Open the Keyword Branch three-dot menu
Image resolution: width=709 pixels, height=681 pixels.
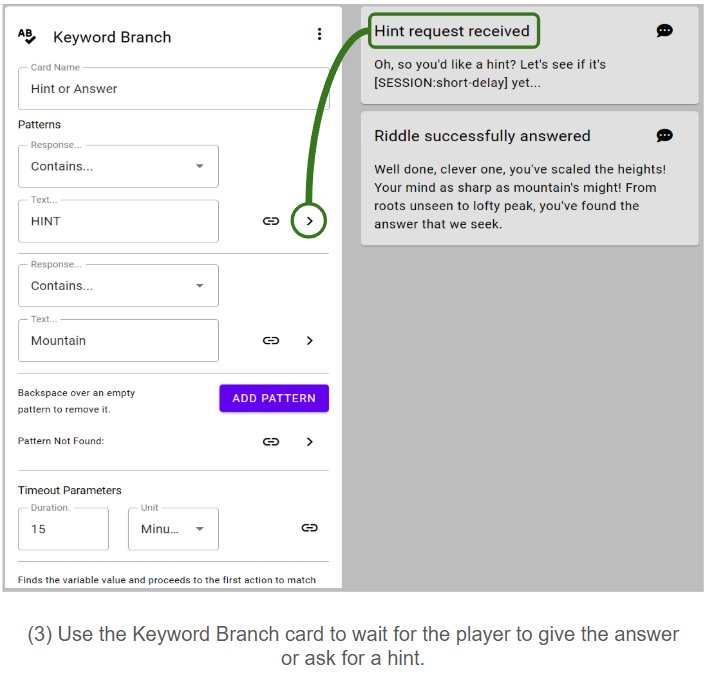pyautogui.click(x=319, y=34)
